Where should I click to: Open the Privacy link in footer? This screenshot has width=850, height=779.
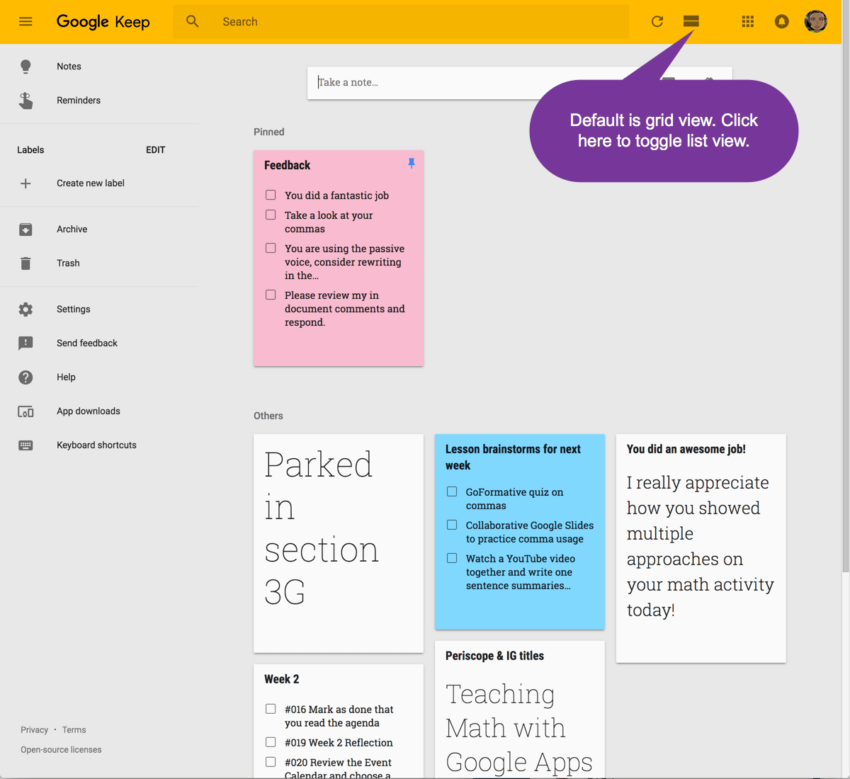34,730
